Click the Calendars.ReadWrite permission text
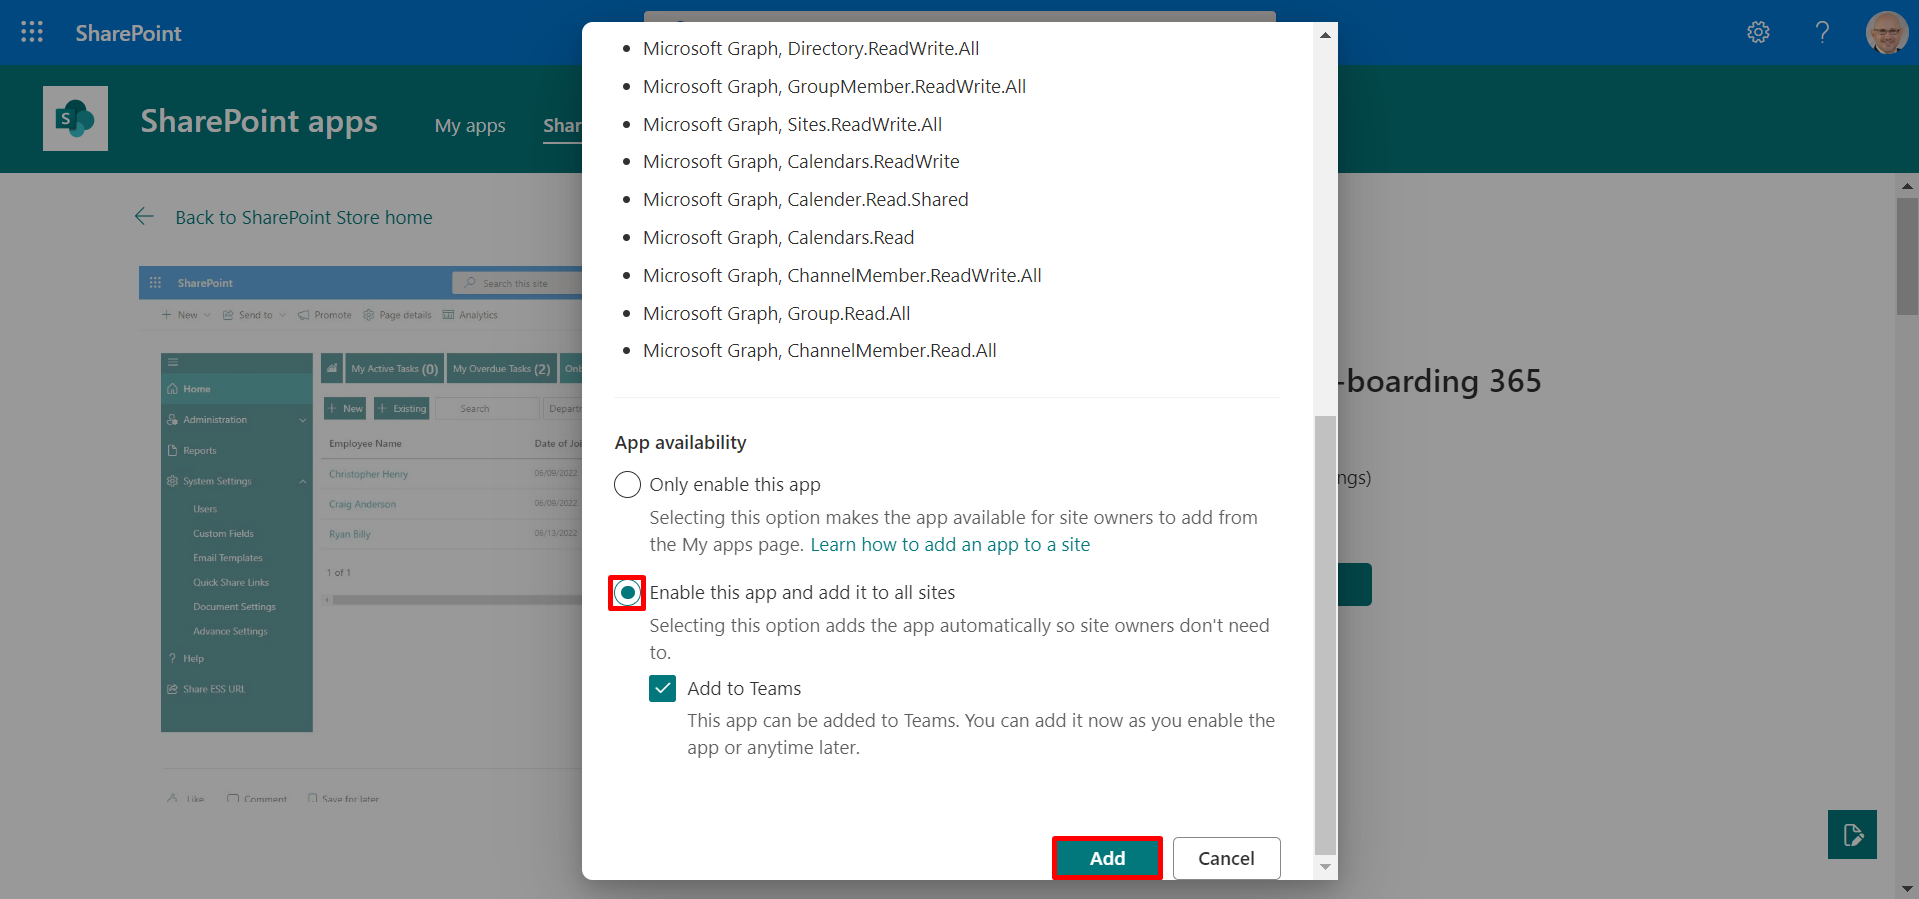 pos(801,161)
